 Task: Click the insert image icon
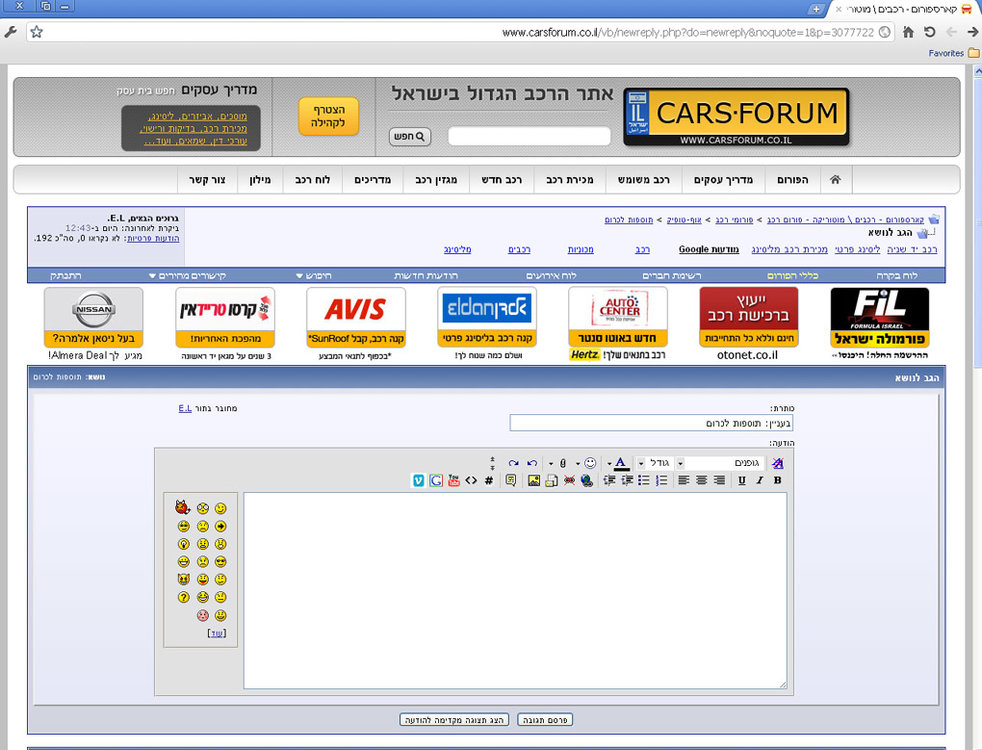pos(534,480)
